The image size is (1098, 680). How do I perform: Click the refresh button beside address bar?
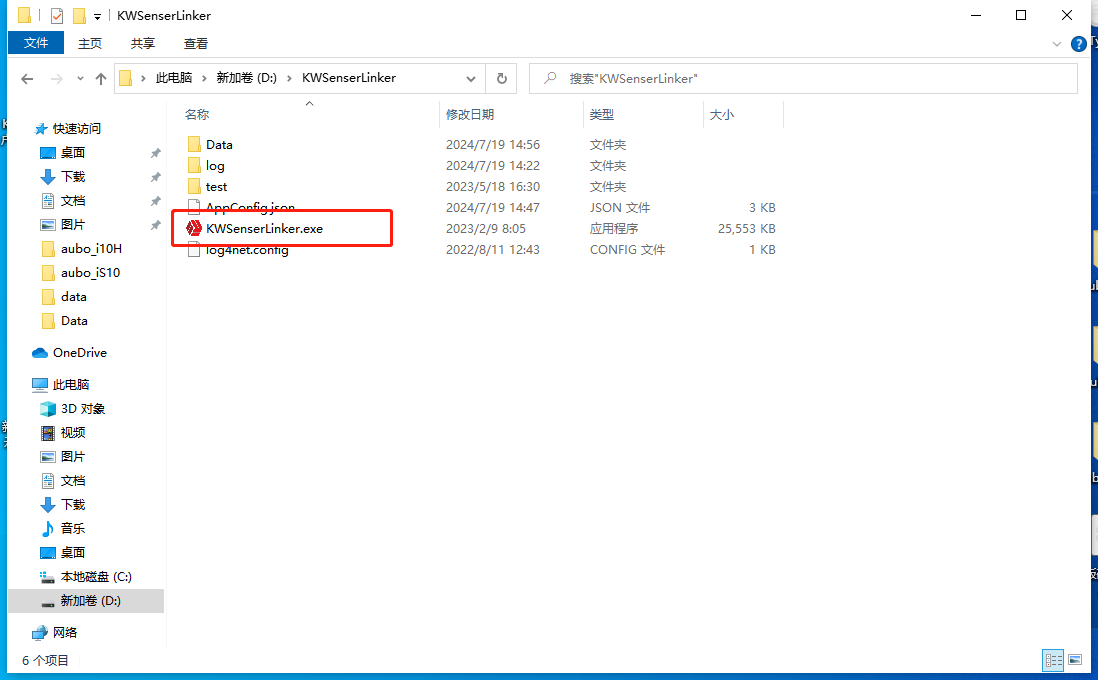pos(501,78)
